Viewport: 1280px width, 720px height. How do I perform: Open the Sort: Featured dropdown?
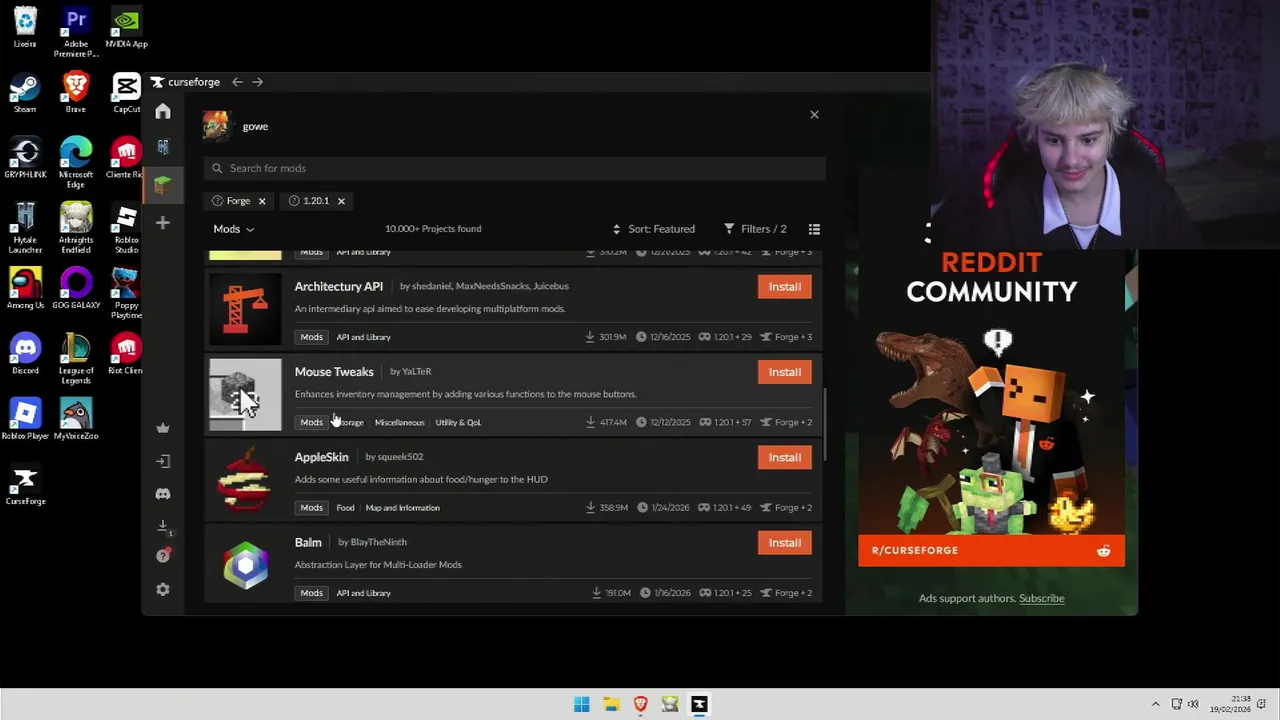point(654,229)
